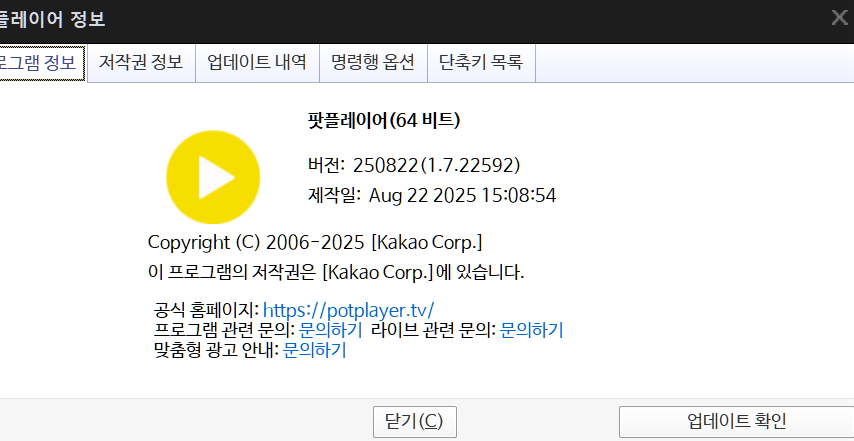
Task: Click the yellow PotPlayer play logo
Action: (x=213, y=177)
